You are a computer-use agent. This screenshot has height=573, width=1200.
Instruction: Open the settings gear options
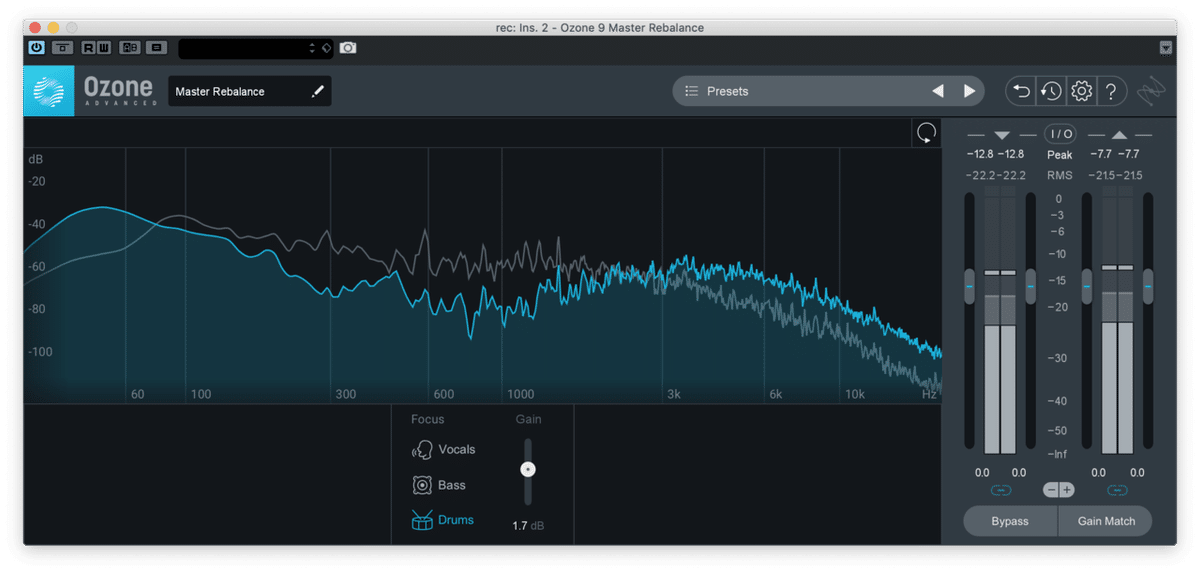[x=1081, y=91]
